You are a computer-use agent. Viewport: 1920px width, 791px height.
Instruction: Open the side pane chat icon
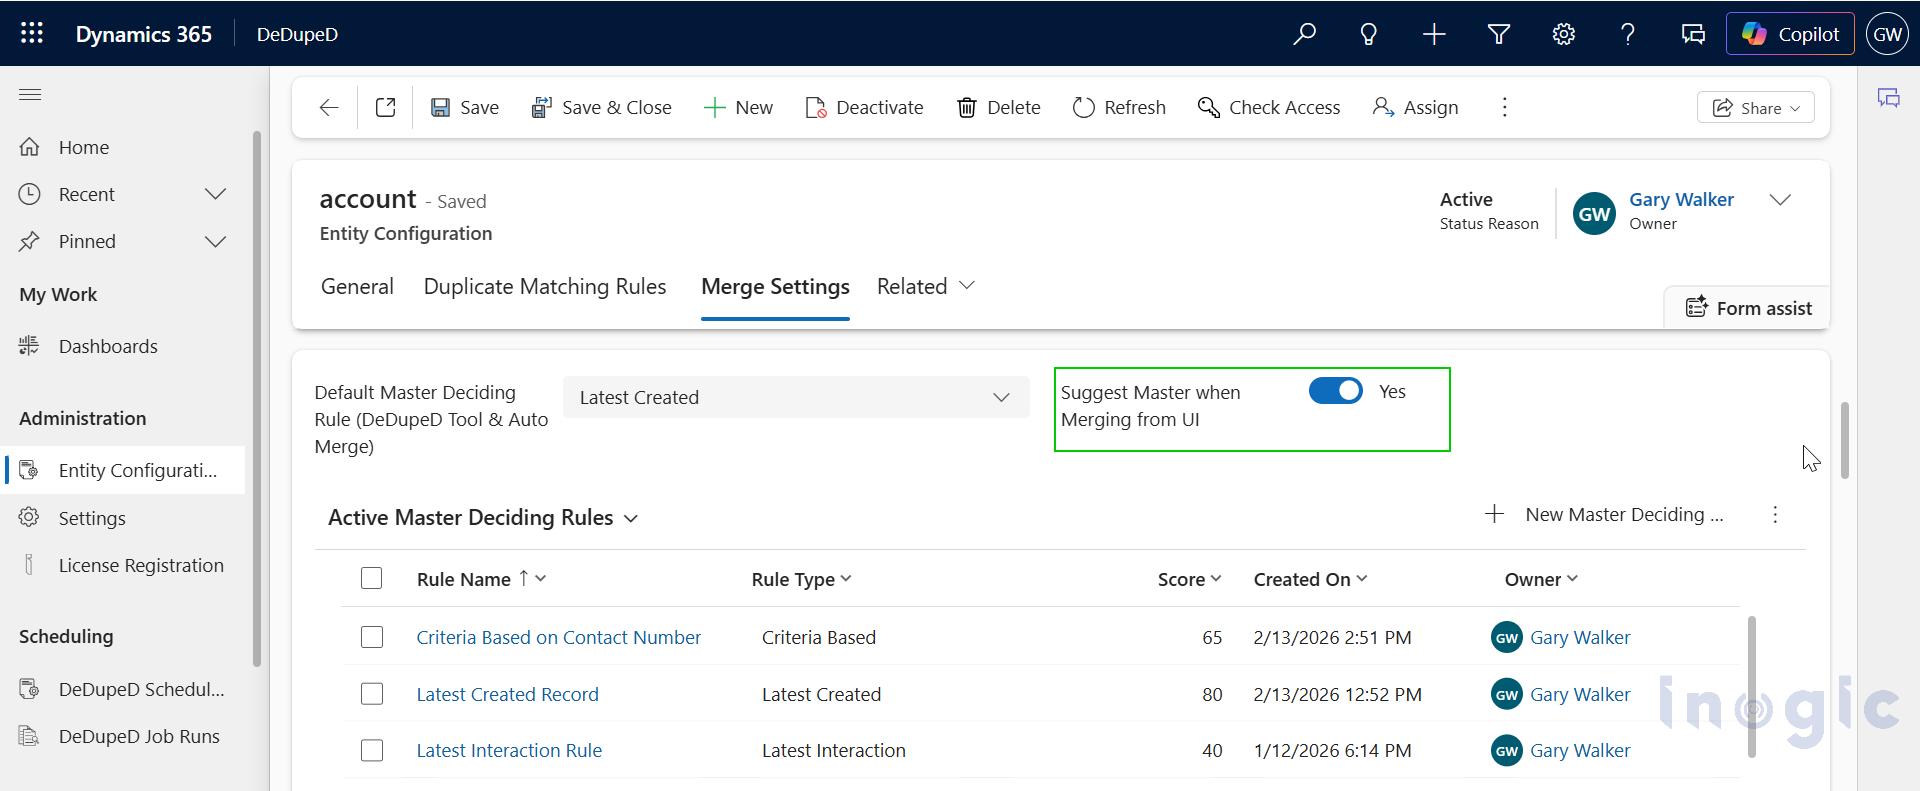coord(1888,98)
